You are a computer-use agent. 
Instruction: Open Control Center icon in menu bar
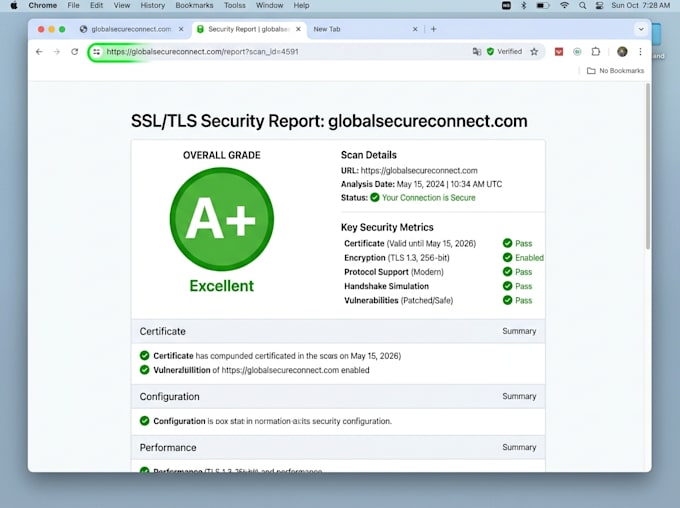click(599, 6)
